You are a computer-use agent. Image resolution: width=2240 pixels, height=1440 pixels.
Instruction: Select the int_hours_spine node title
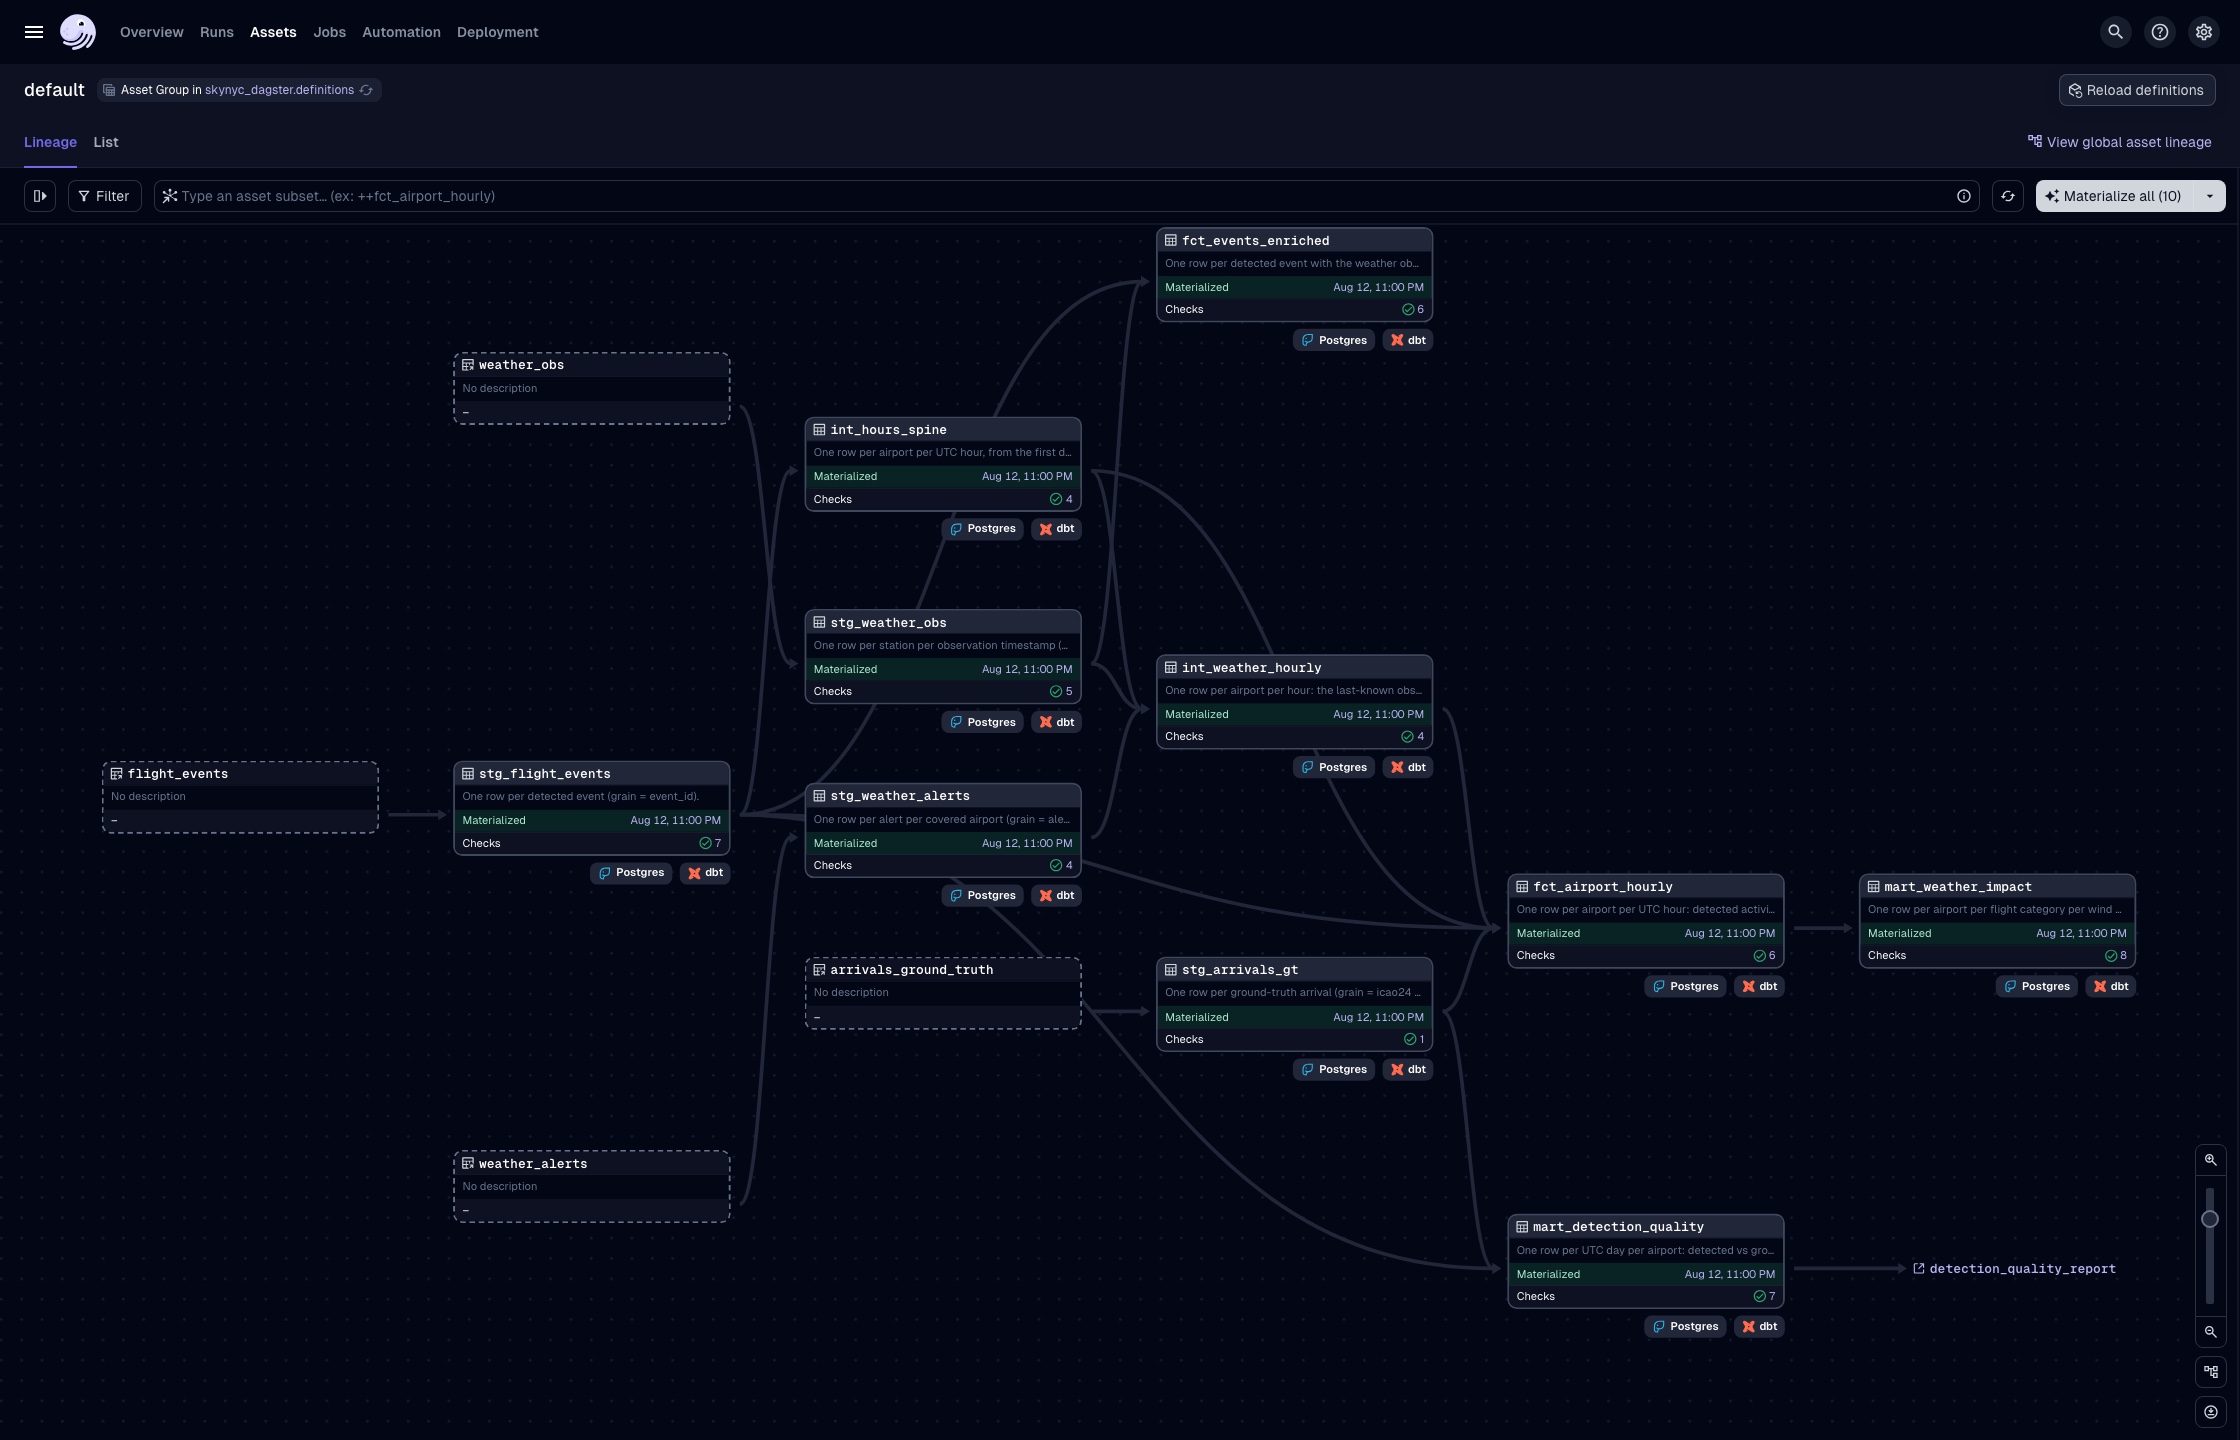[x=888, y=430]
